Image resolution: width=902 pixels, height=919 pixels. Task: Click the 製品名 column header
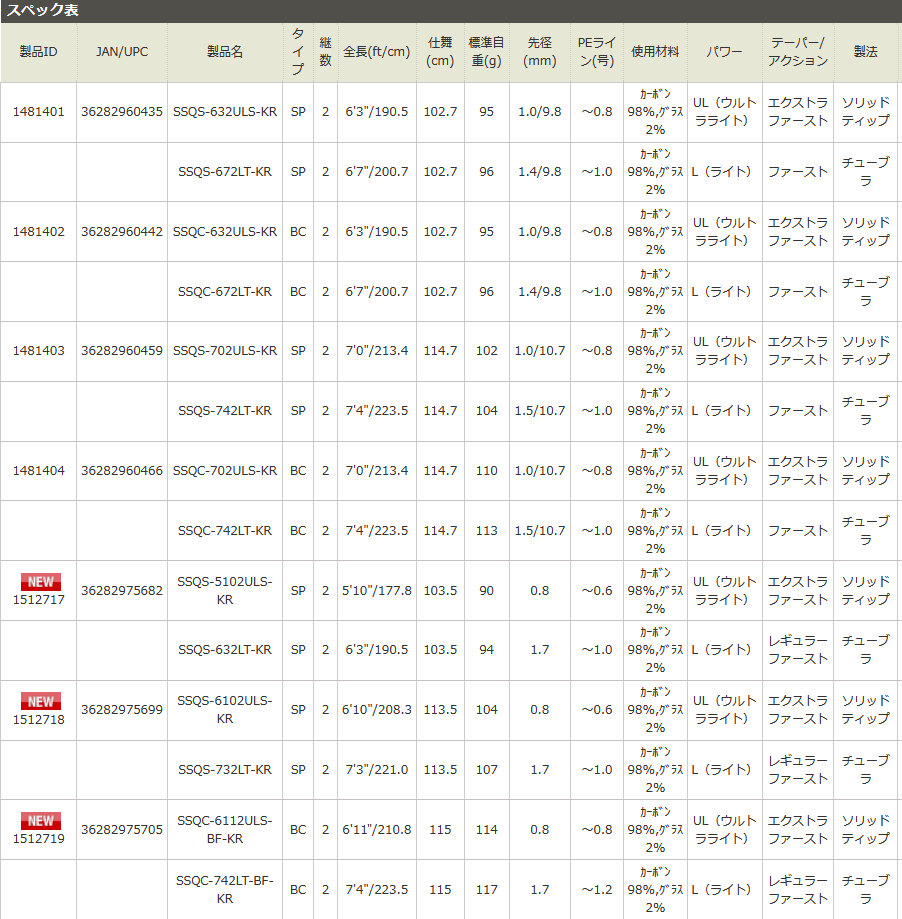click(x=224, y=52)
